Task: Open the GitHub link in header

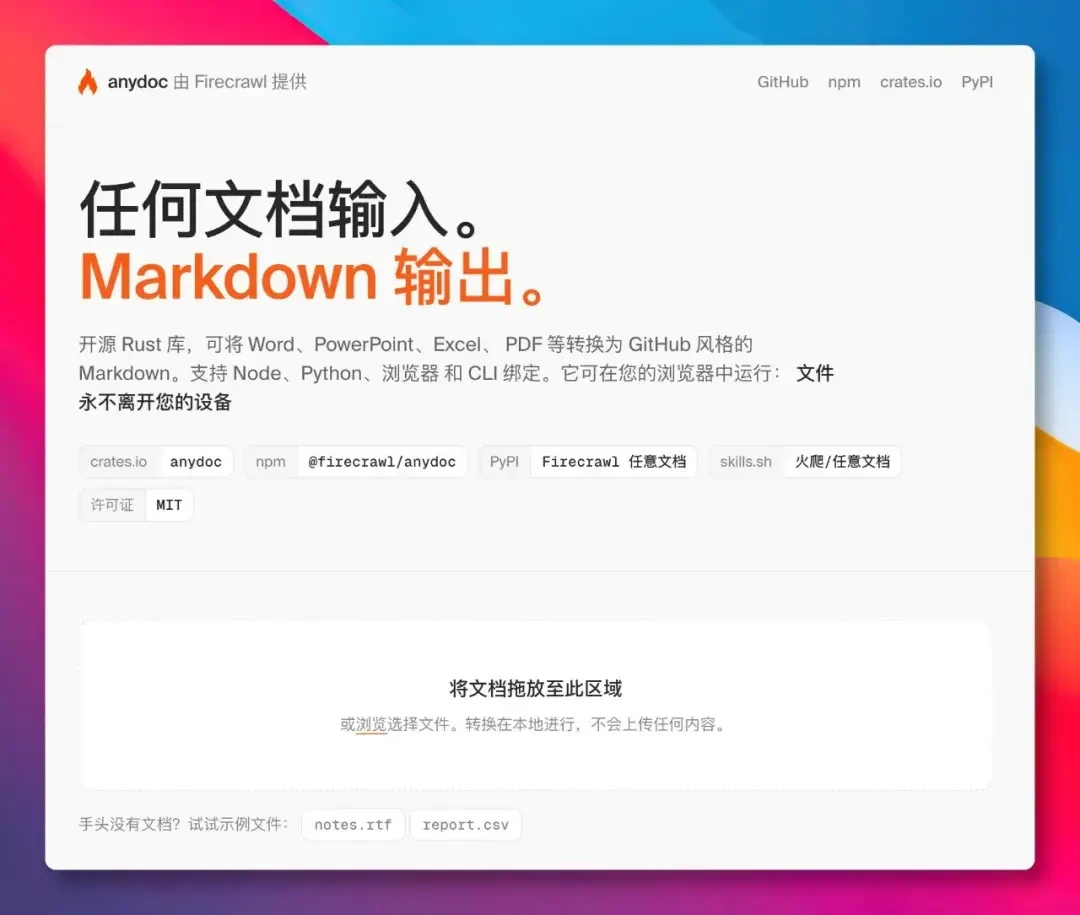Action: pos(782,82)
